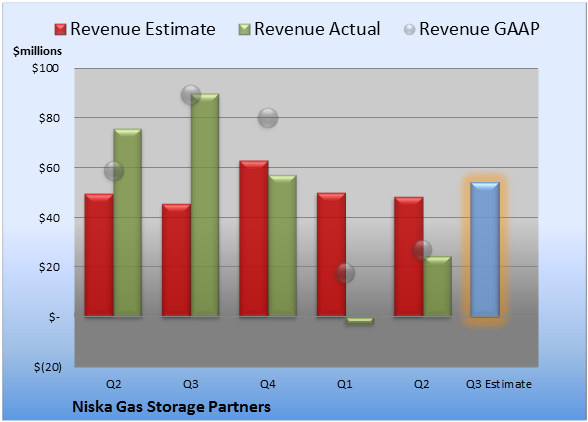Click the '$100' y-axis label
This screenshot has width=588, height=422.
(45, 68)
